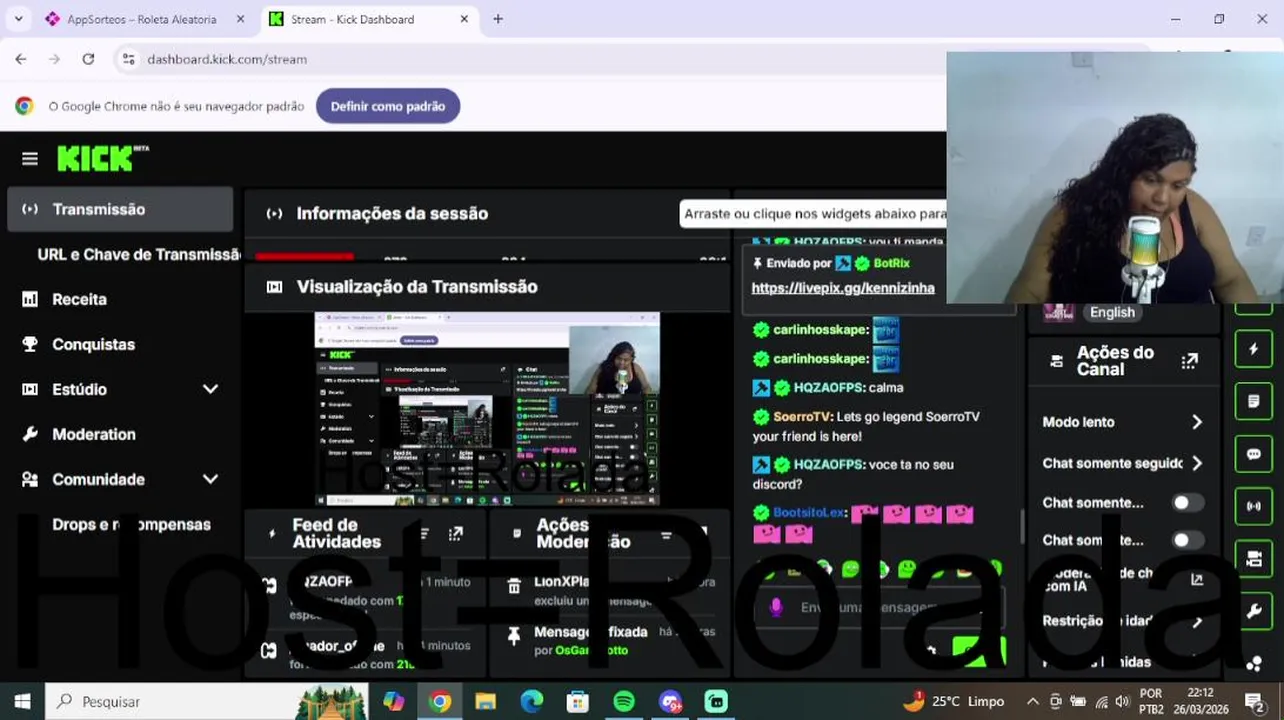
Task: Open URL e Chave de Transmissão
Action: (x=139, y=254)
